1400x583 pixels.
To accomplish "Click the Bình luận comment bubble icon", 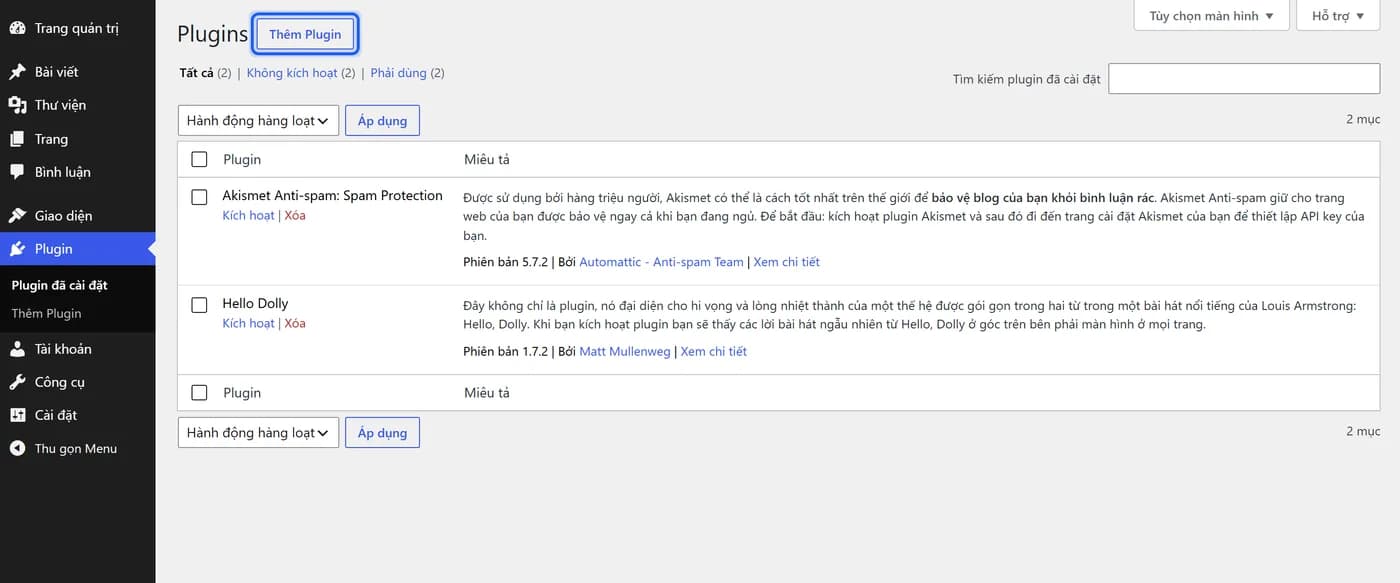I will tap(17, 172).
